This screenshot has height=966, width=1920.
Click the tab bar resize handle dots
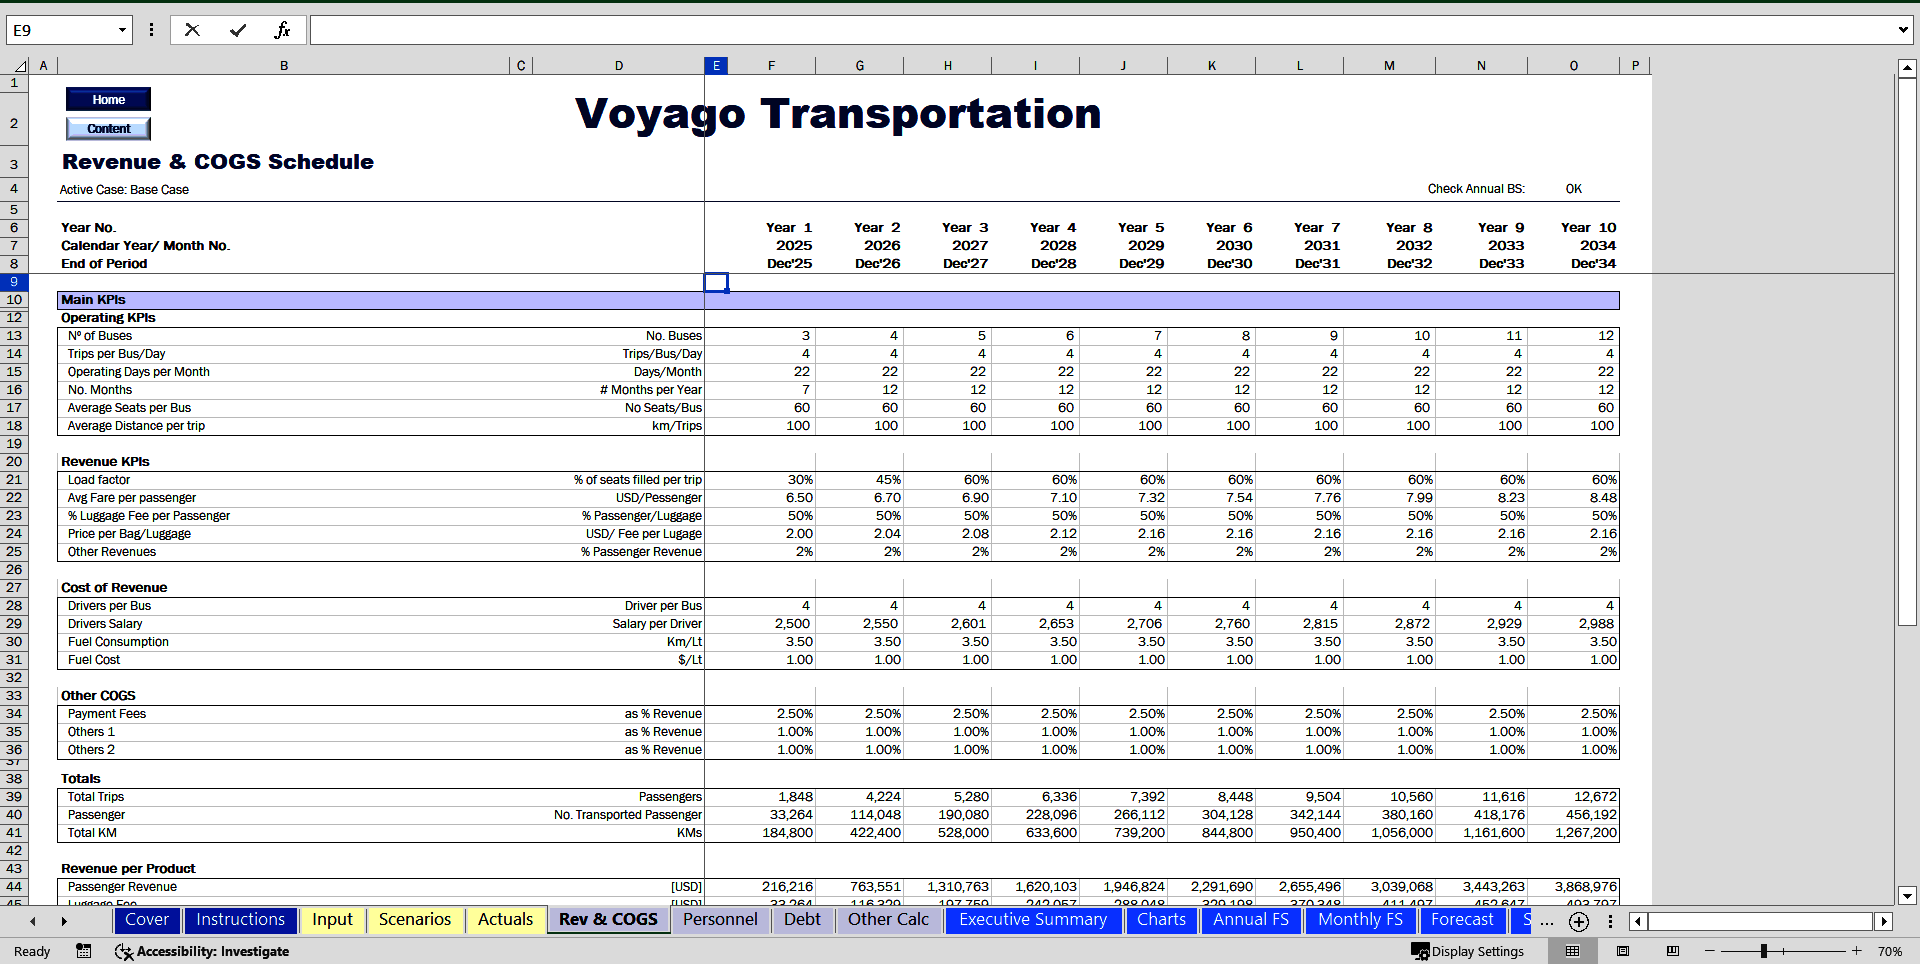(1610, 921)
